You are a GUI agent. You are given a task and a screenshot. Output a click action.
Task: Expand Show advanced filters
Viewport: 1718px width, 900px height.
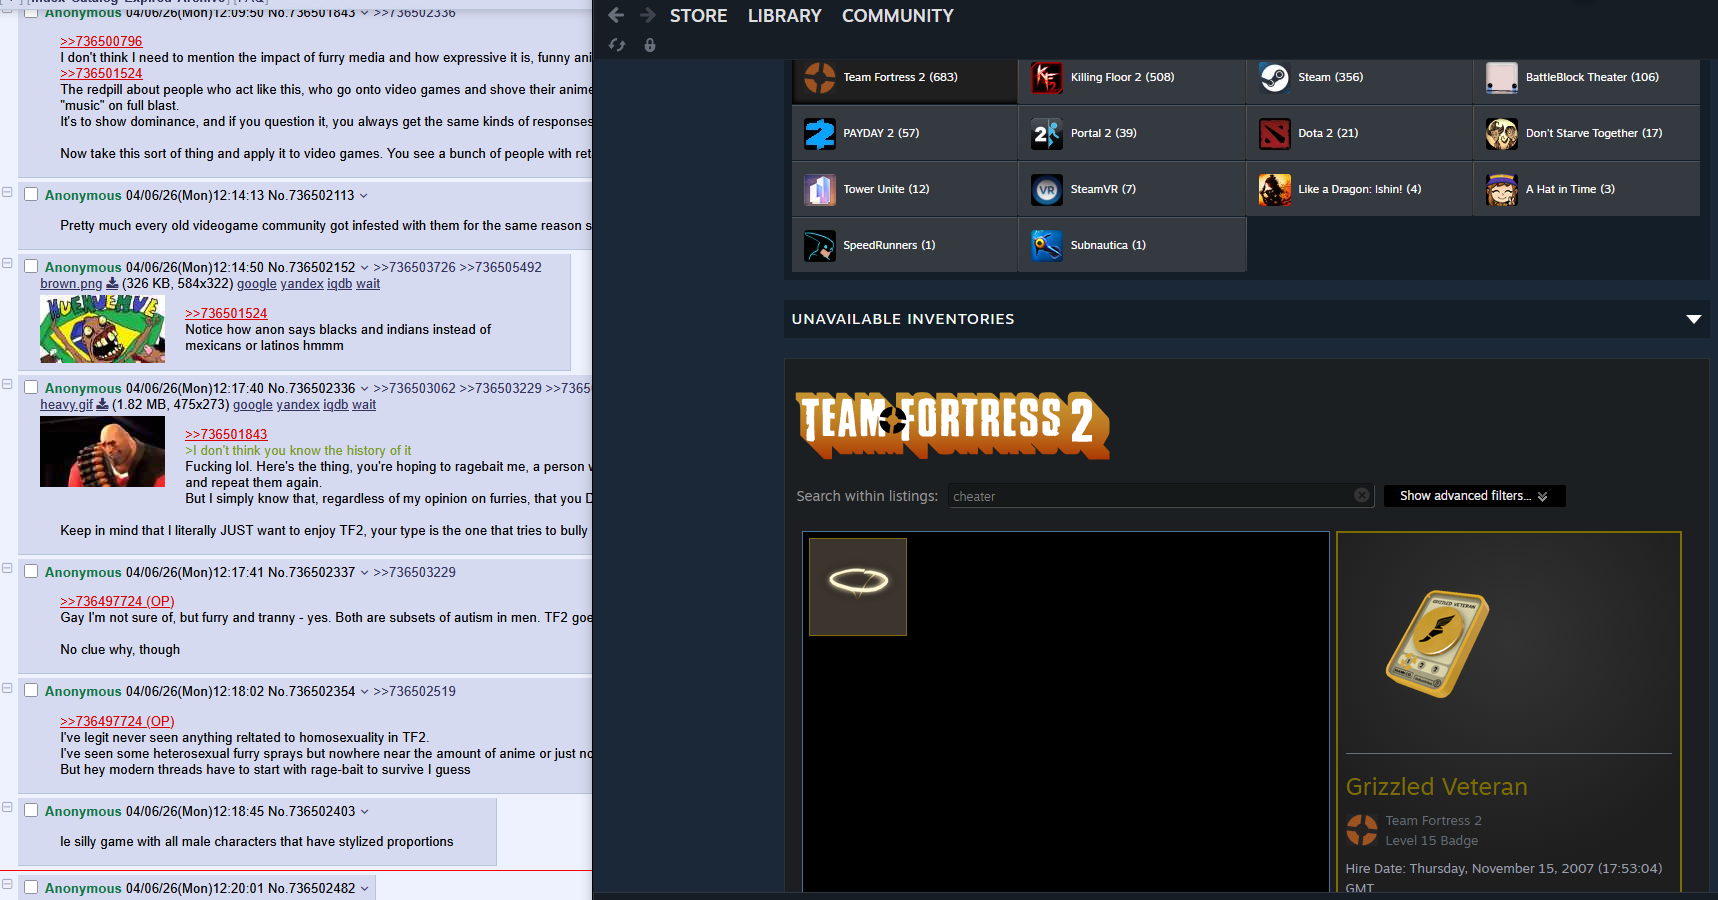pos(1474,496)
